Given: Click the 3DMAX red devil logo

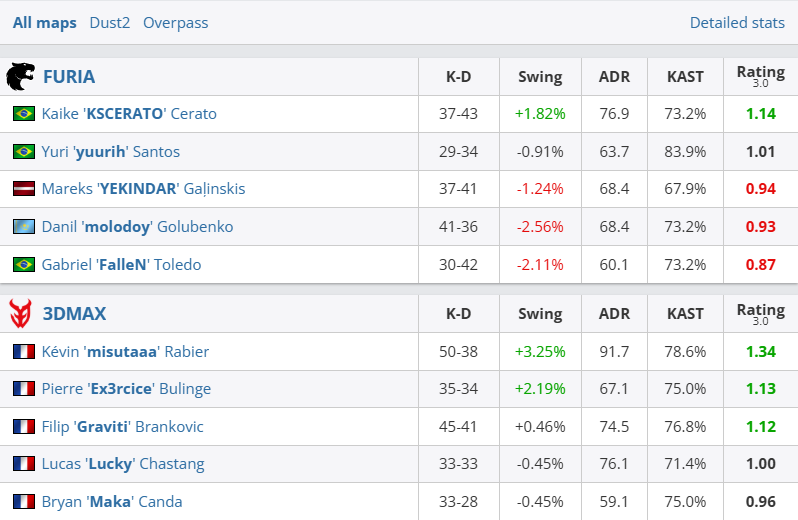Looking at the screenshot, I should (20, 314).
